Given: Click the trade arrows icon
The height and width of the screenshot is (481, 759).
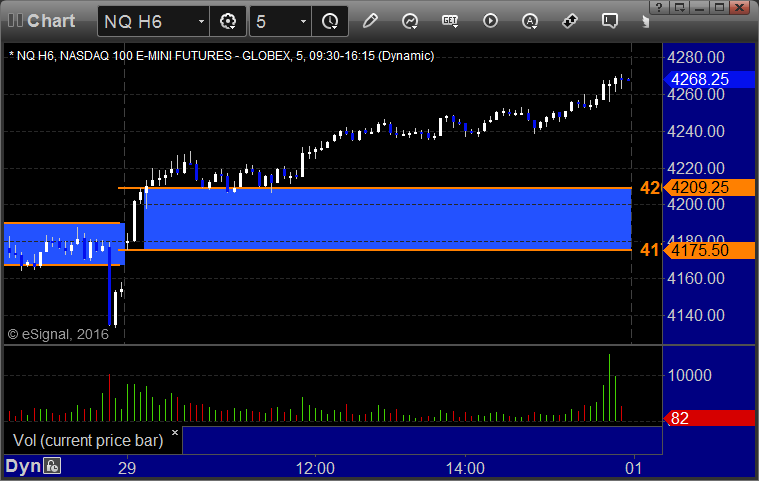Looking at the screenshot, I should pyautogui.click(x=570, y=21).
